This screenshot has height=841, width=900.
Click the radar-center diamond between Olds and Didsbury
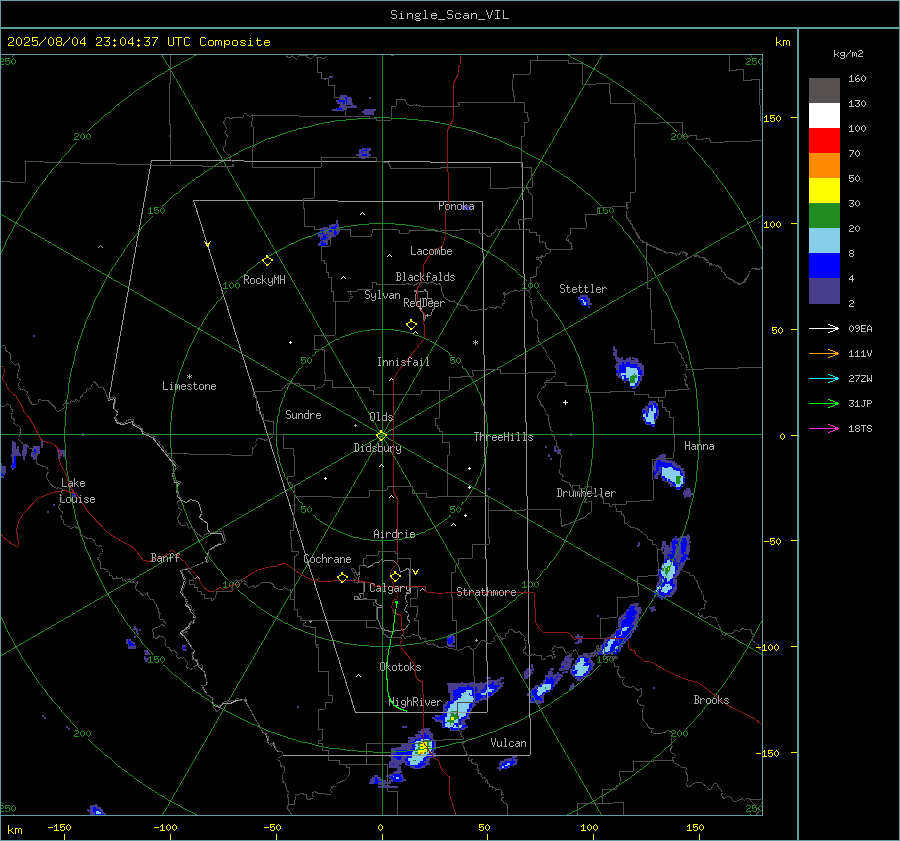click(x=382, y=436)
